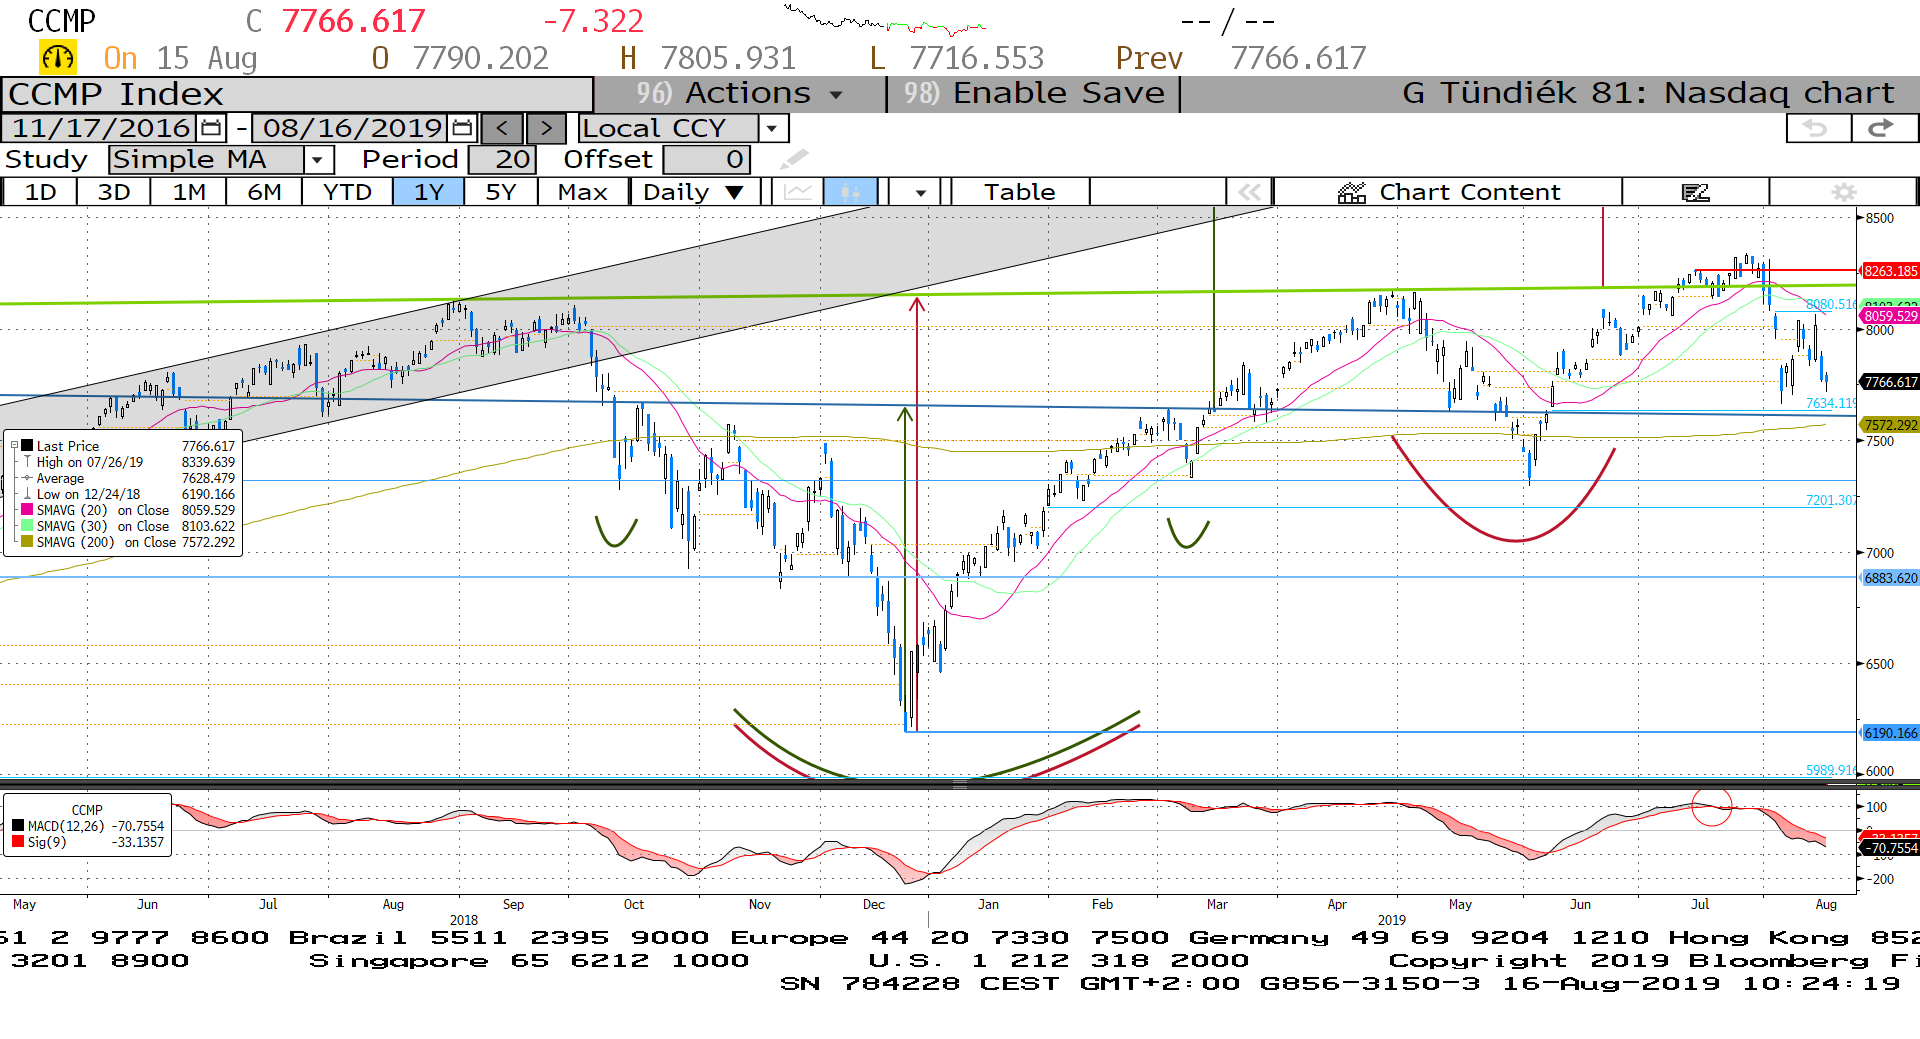Click the 6883.620 blue level label
The image size is (1920, 1039).
[x=1890, y=578]
